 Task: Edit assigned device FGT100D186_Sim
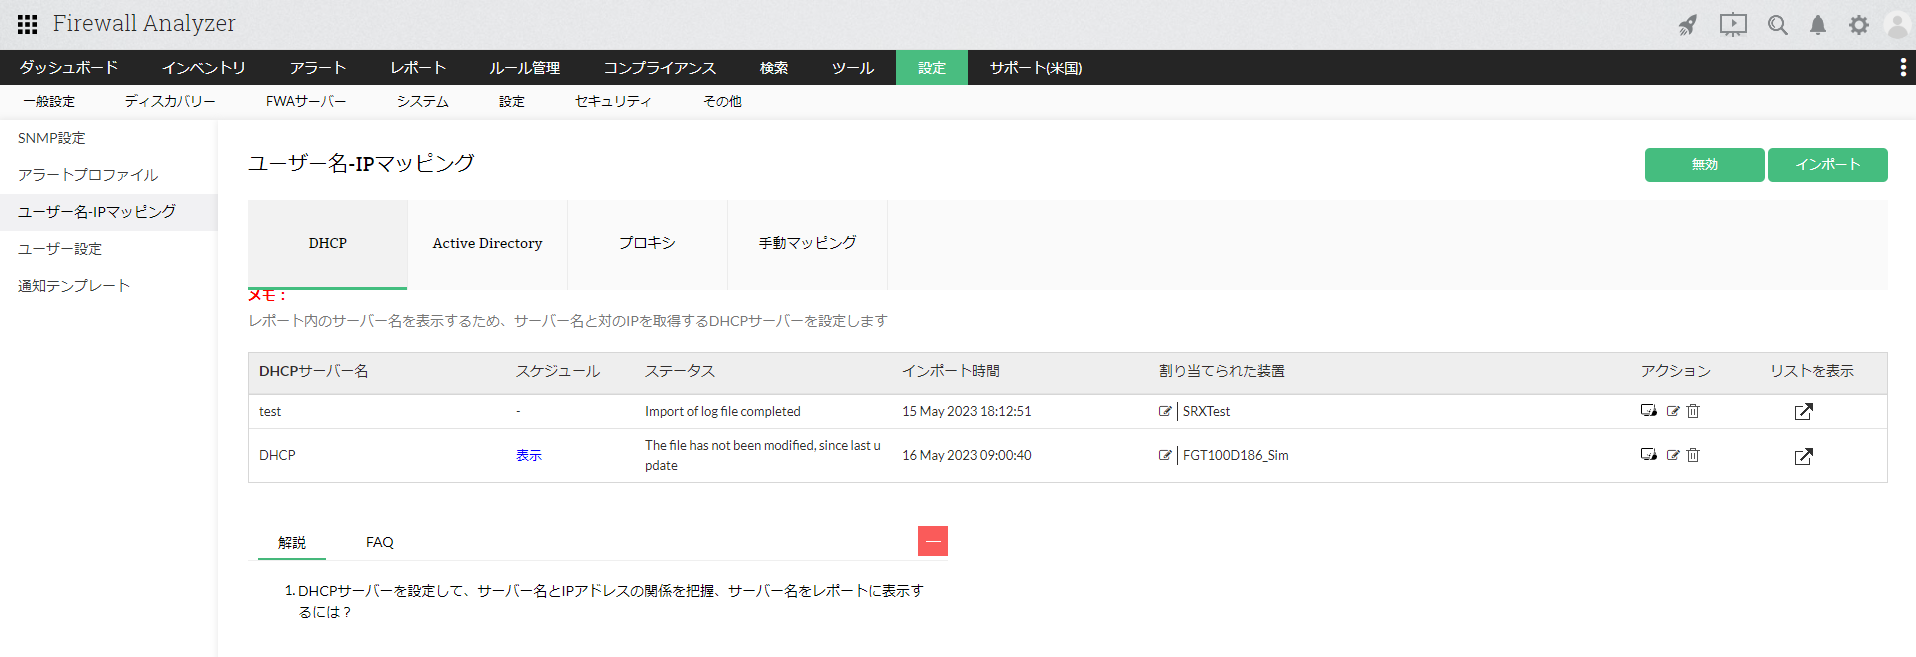1165,455
